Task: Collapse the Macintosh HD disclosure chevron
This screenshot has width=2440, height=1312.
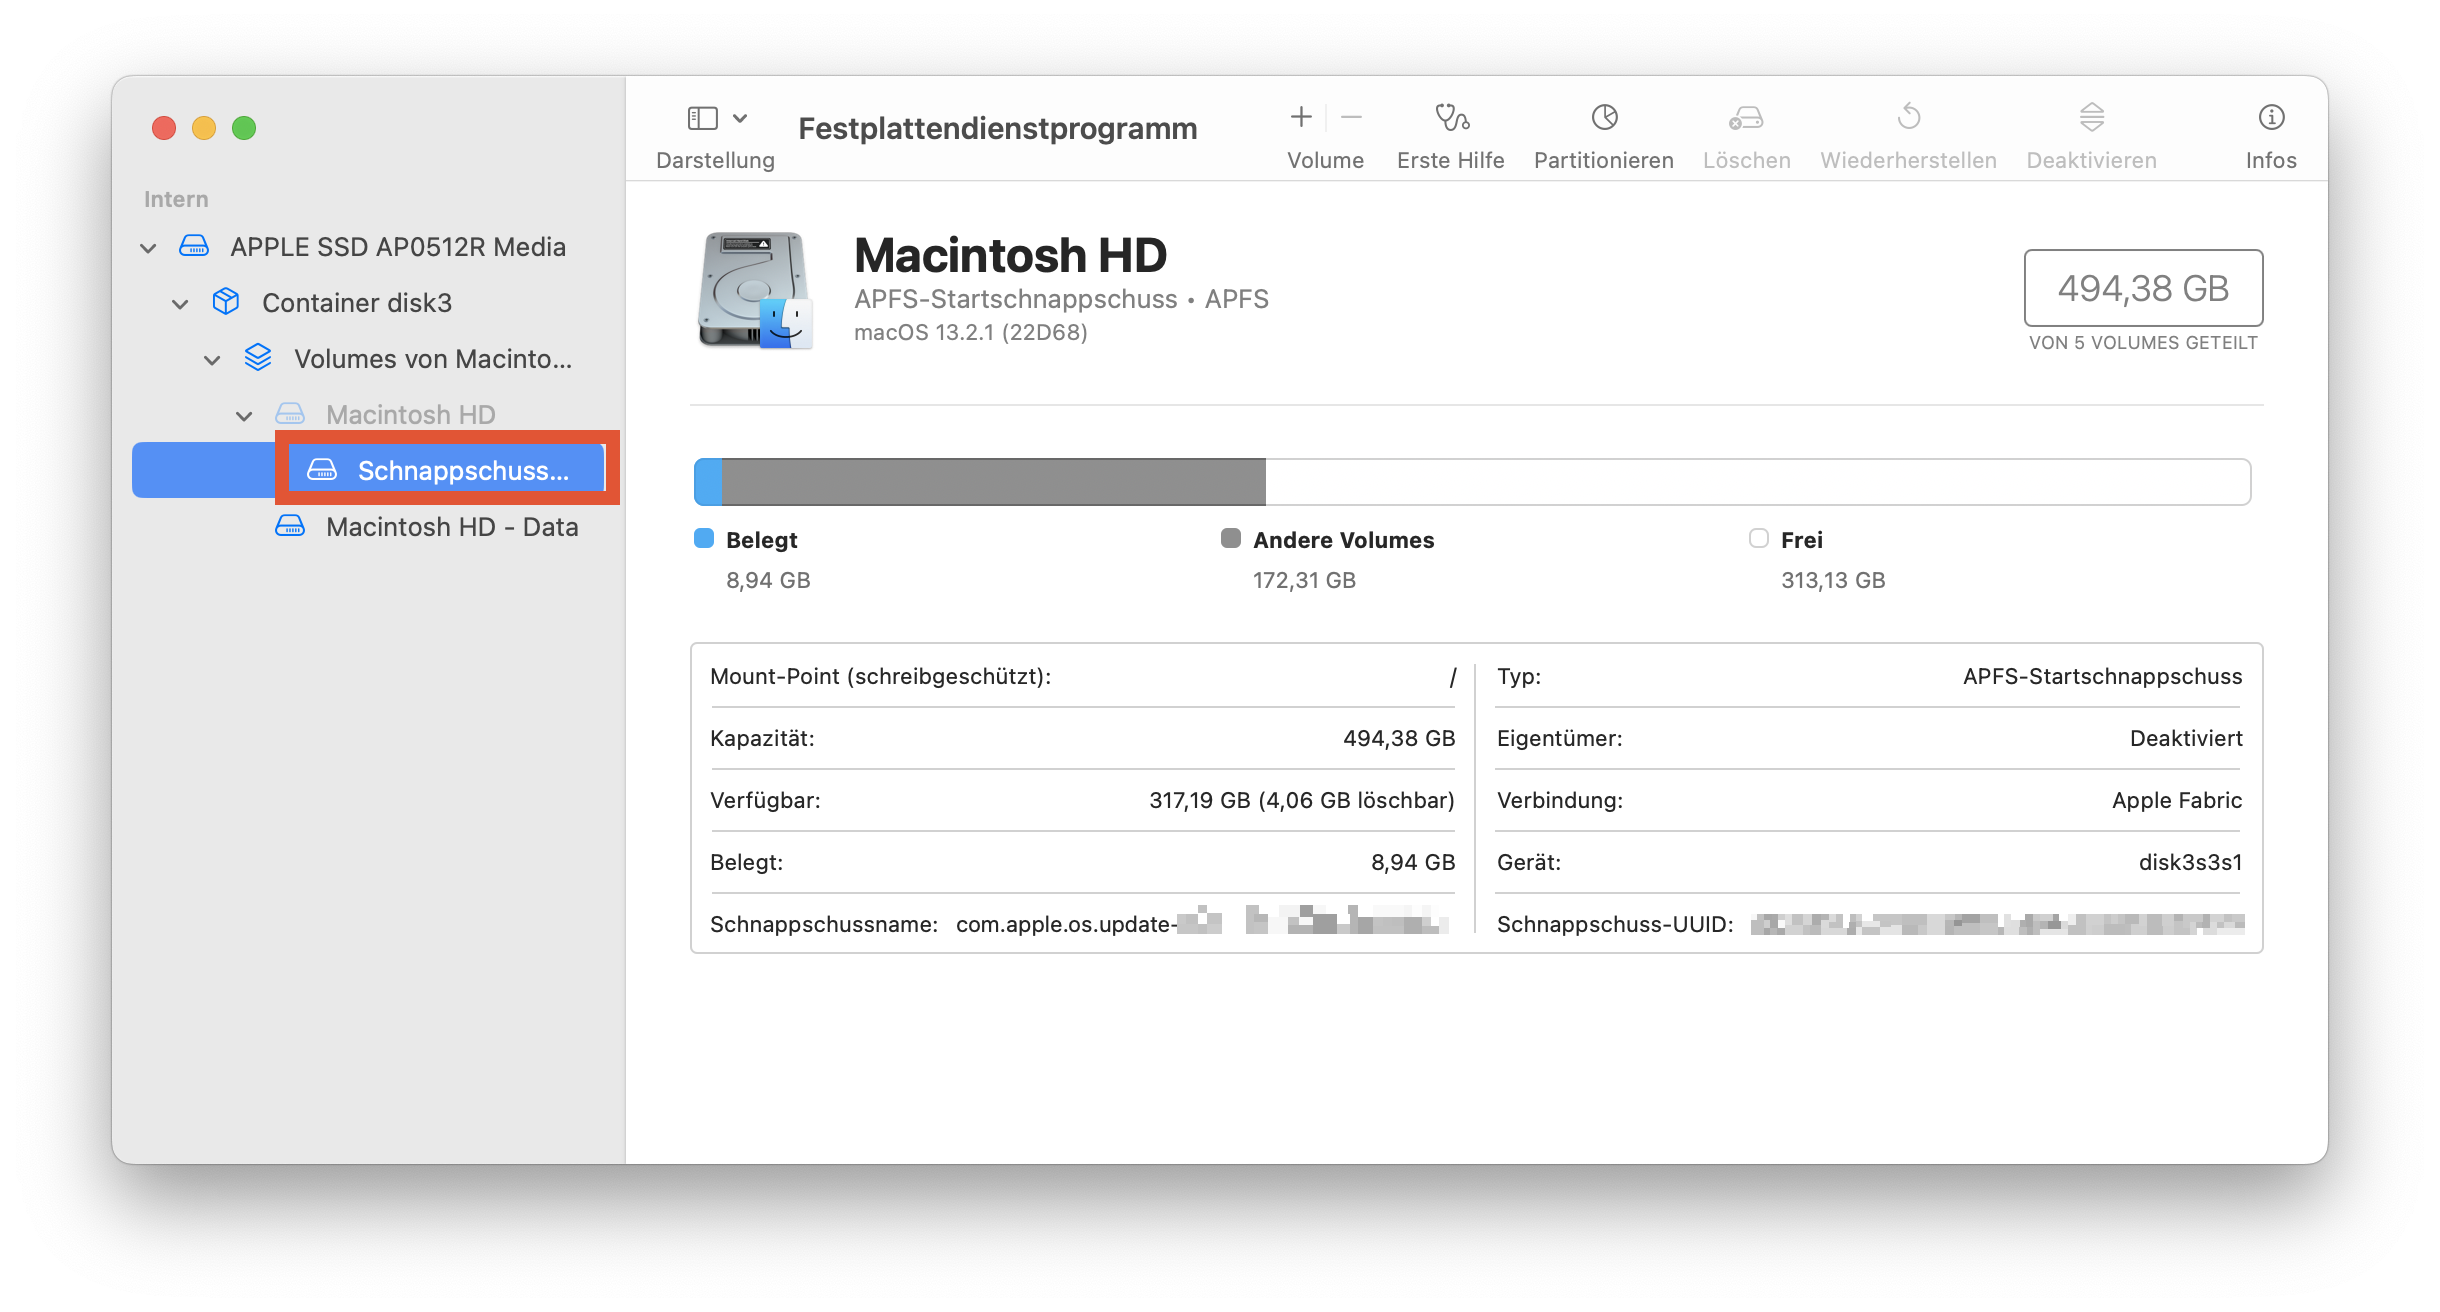Action: click(244, 416)
